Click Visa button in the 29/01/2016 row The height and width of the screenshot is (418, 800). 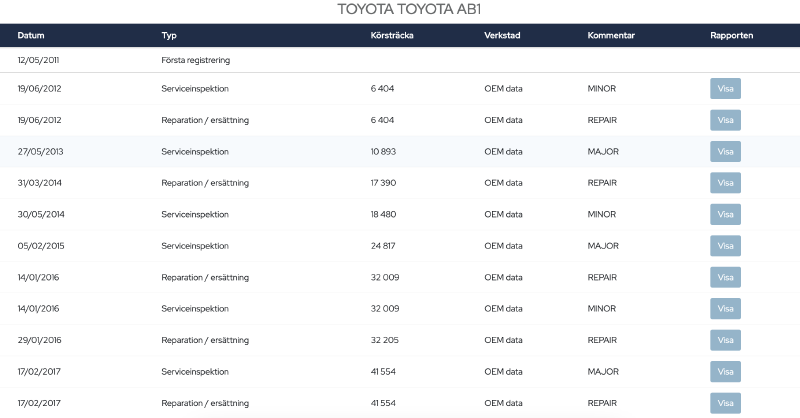tap(725, 340)
